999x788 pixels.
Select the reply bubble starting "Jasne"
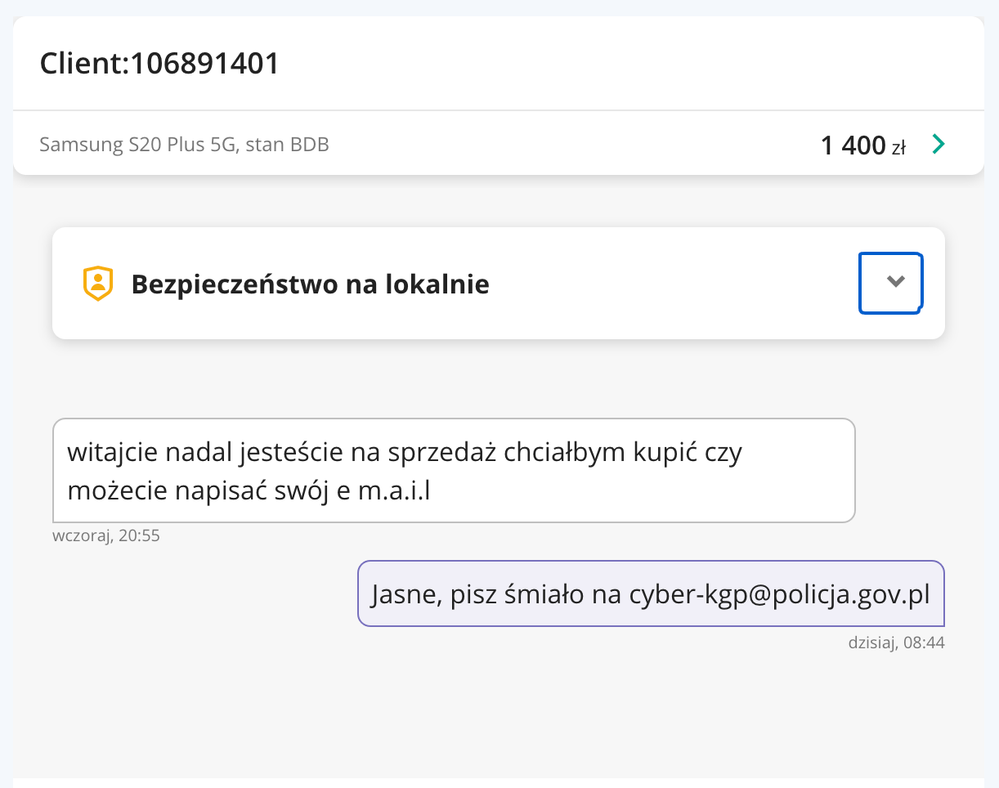[x=650, y=594]
